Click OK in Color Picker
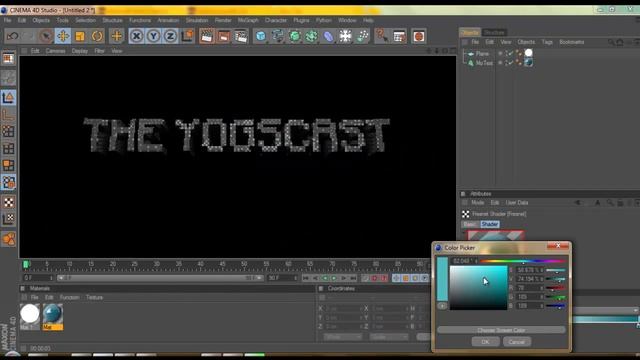This screenshot has width=640, height=360. [x=485, y=342]
